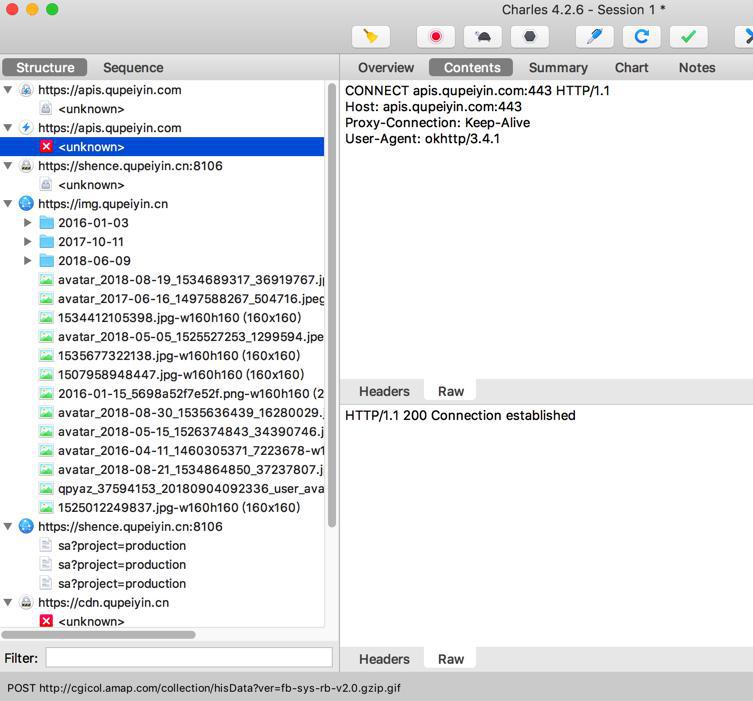Click HTTP/1.1 200 Connection established text
Viewport: 753px width, 701px height.
[x=460, y=415]
